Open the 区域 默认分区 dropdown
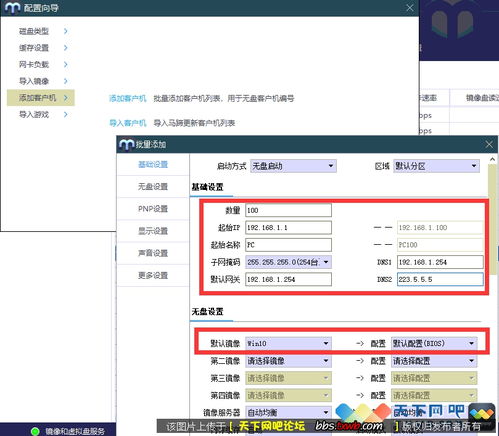 point(436,166)
